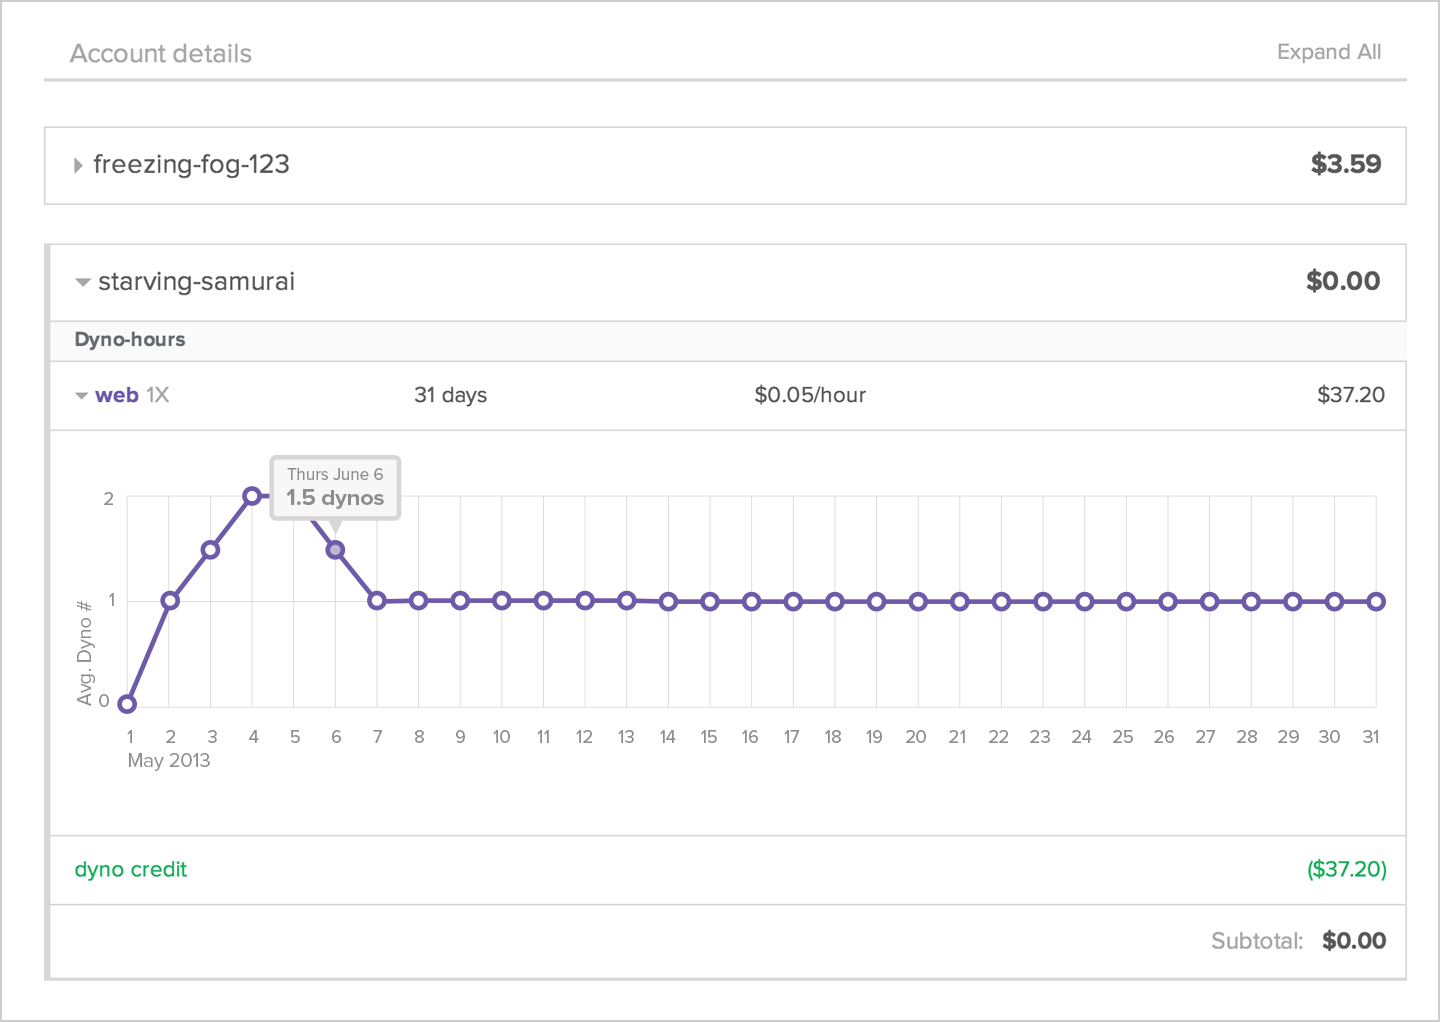Screen dimensions: 1440x1022
Task: Click the highlighted day 6 data point
Action: [x=336, y=550]
